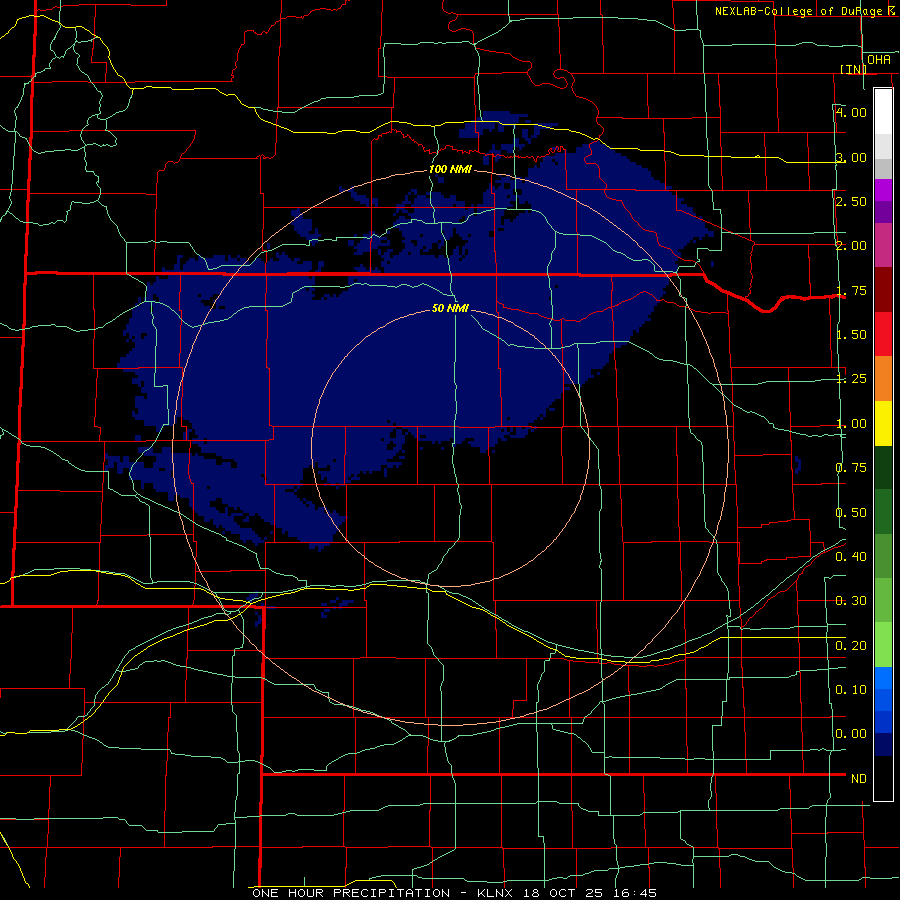The width and height of the screenshot is (900, 900).
Task: Click the 50 NMI range ring label
Action: 450,309
